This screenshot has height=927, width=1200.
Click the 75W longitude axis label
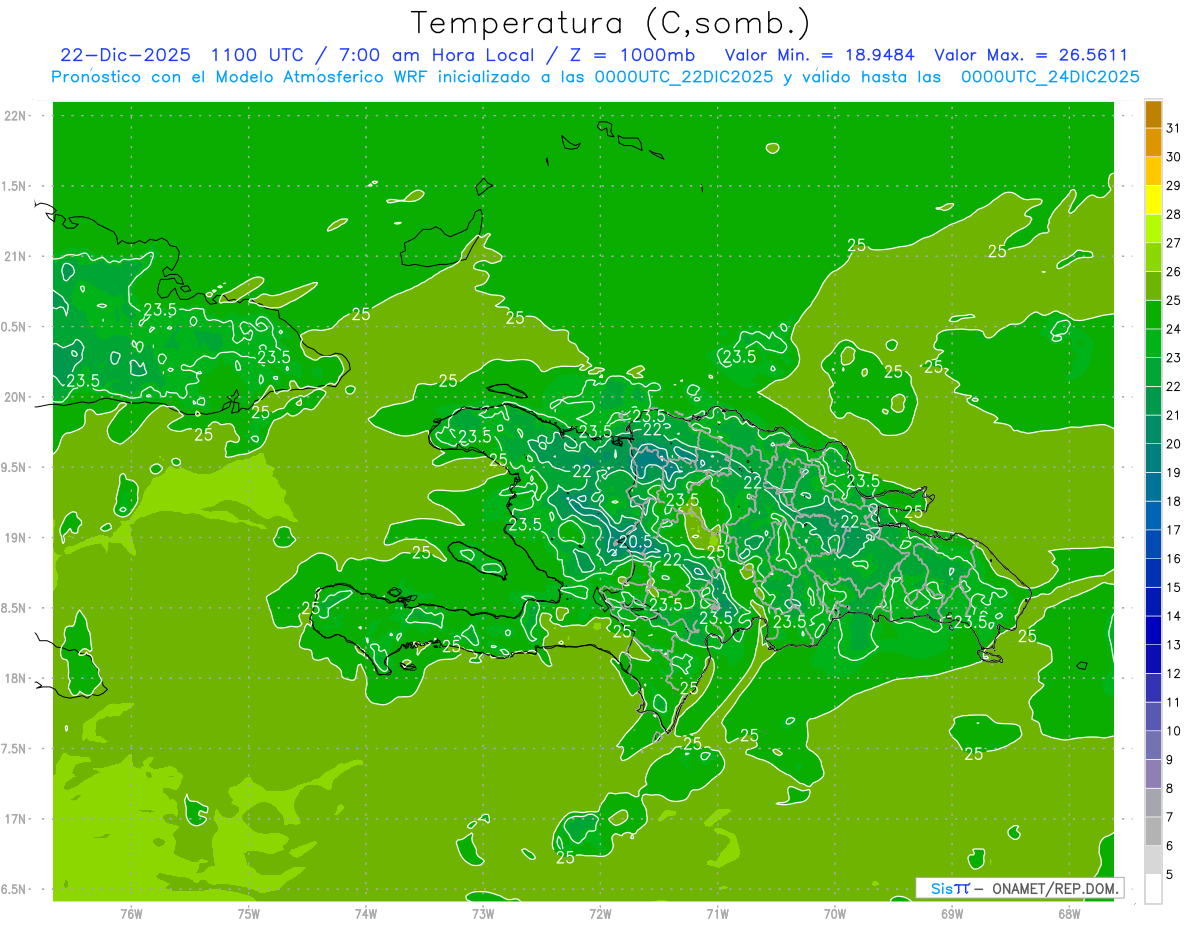(x=249, y=913)
